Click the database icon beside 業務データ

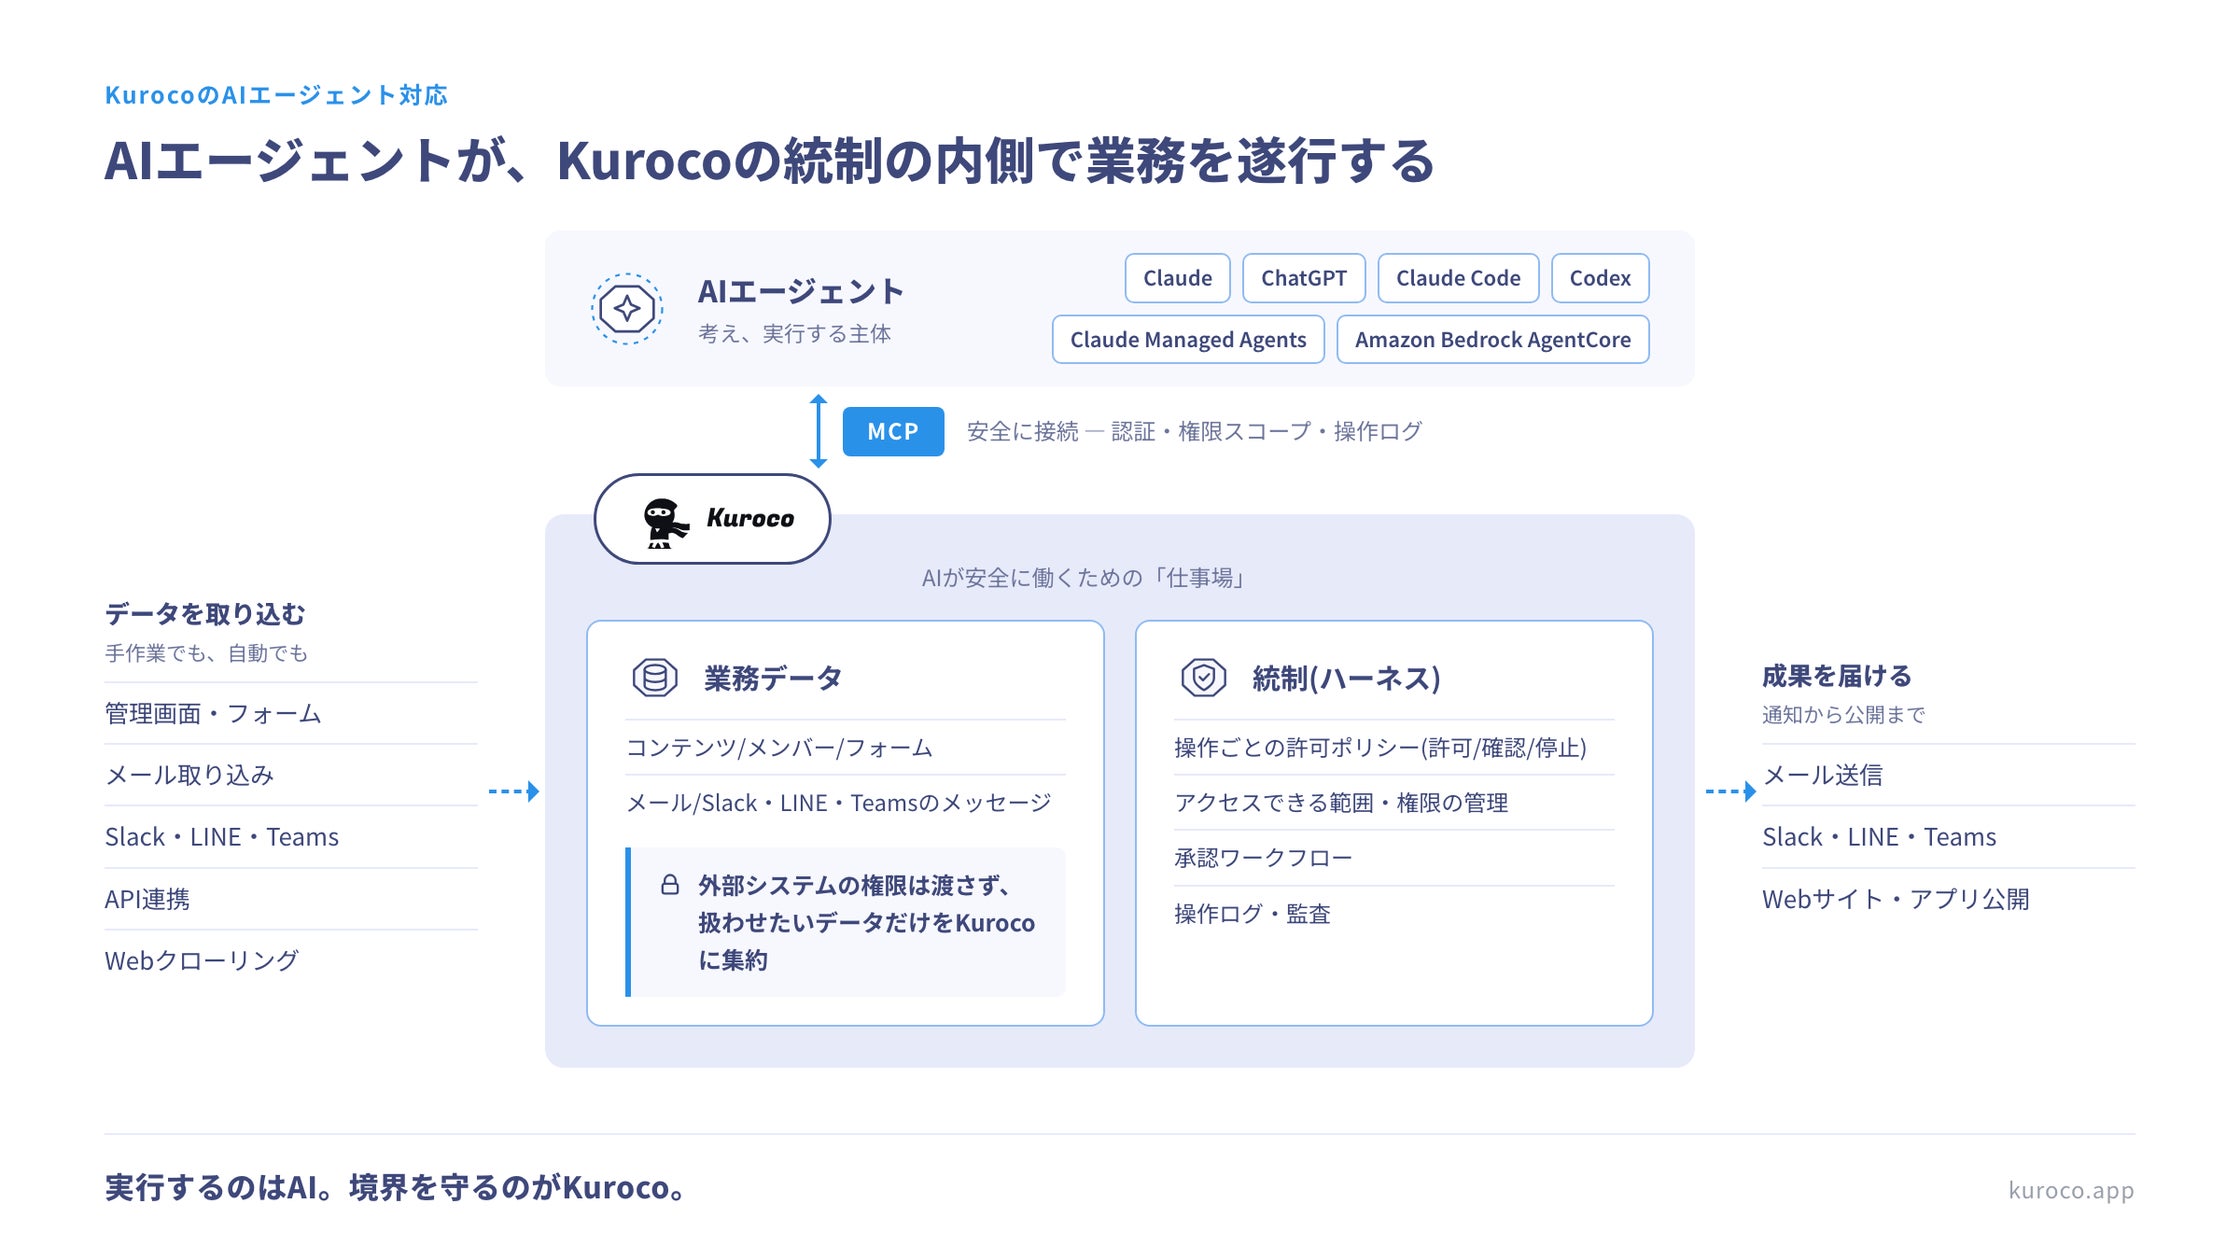click(655, 678)
